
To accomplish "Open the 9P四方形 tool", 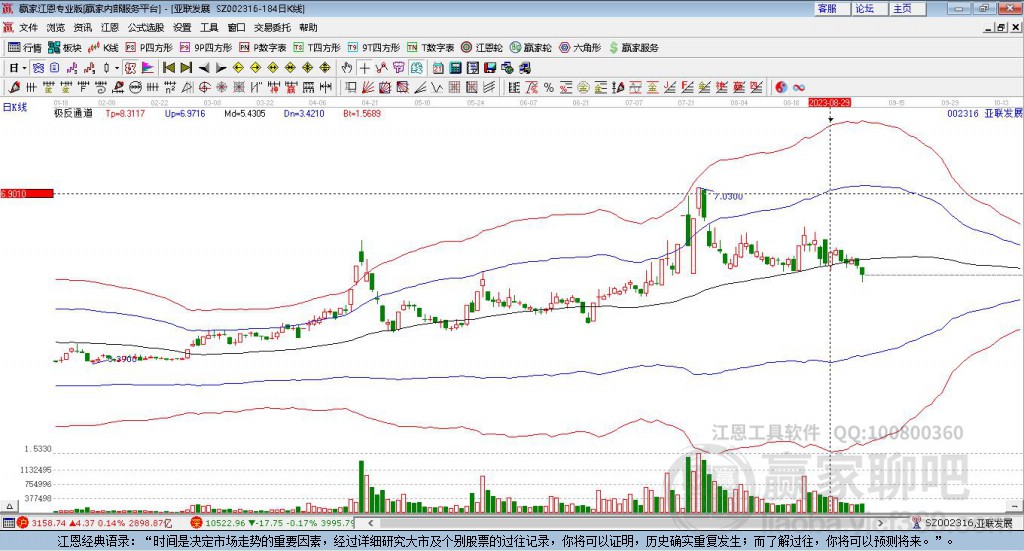I will [206, 48].
